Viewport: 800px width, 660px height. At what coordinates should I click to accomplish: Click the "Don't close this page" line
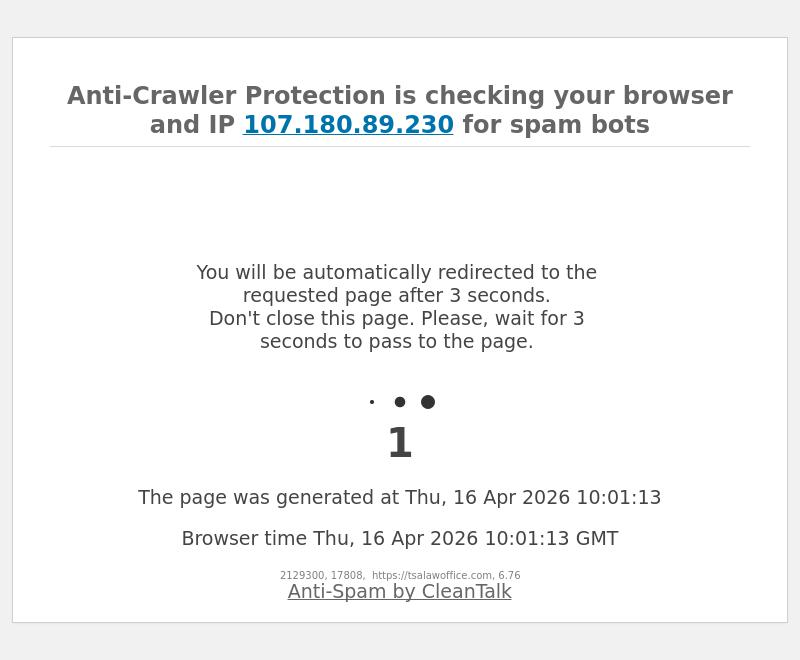(x=396, y=319)
